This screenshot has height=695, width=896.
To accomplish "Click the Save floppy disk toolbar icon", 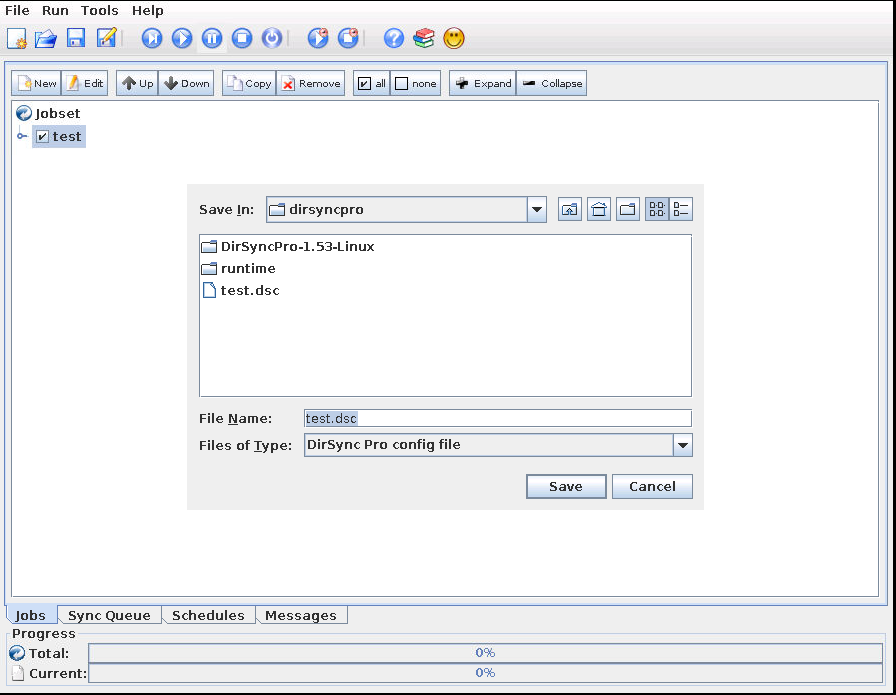I will [76, 38].
